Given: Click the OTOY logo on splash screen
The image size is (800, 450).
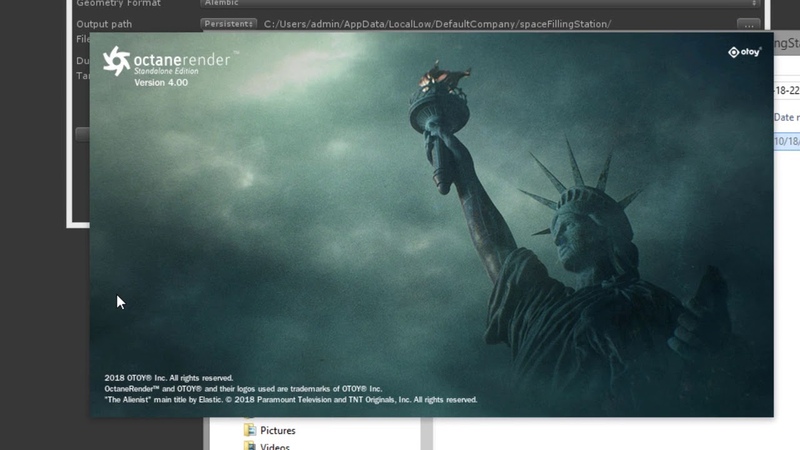Looking at the screenshot, I should 744,52.
